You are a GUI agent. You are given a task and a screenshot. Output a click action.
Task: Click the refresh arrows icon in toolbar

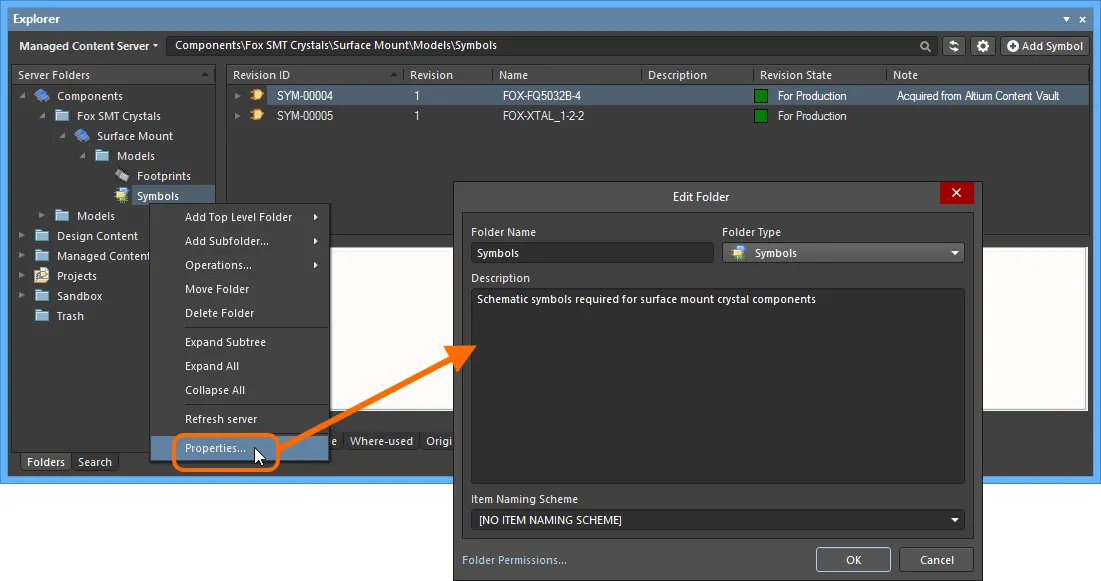point(954,46)
